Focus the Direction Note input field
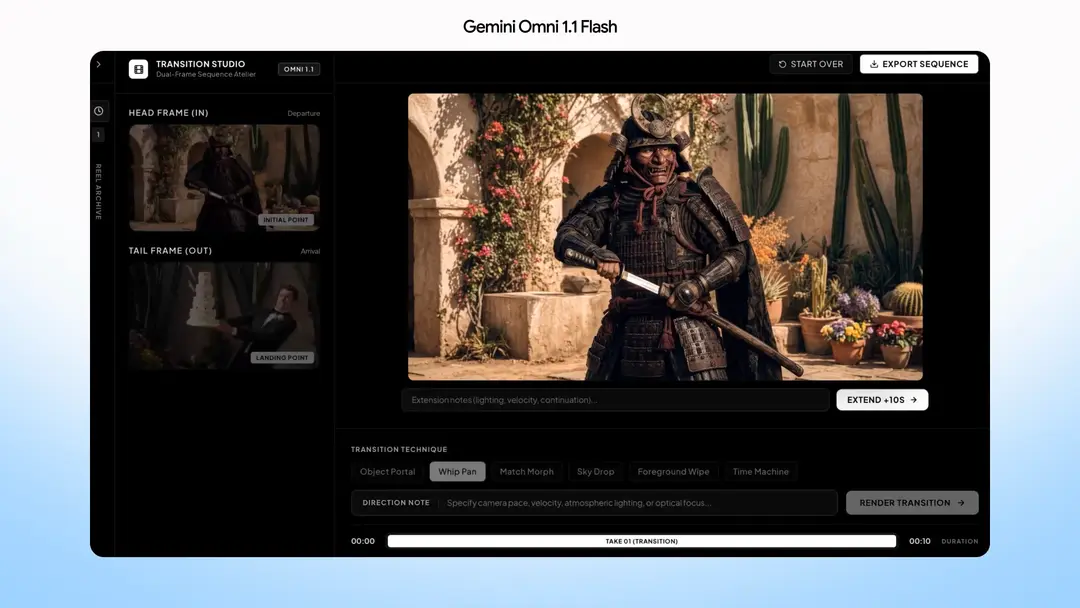1080x608 pixels. tap(594, 503)
